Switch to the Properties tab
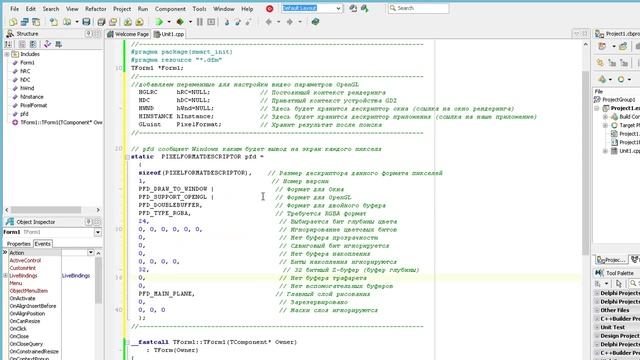640x360 pixels. pyautogui.click(x=18, y=244)
